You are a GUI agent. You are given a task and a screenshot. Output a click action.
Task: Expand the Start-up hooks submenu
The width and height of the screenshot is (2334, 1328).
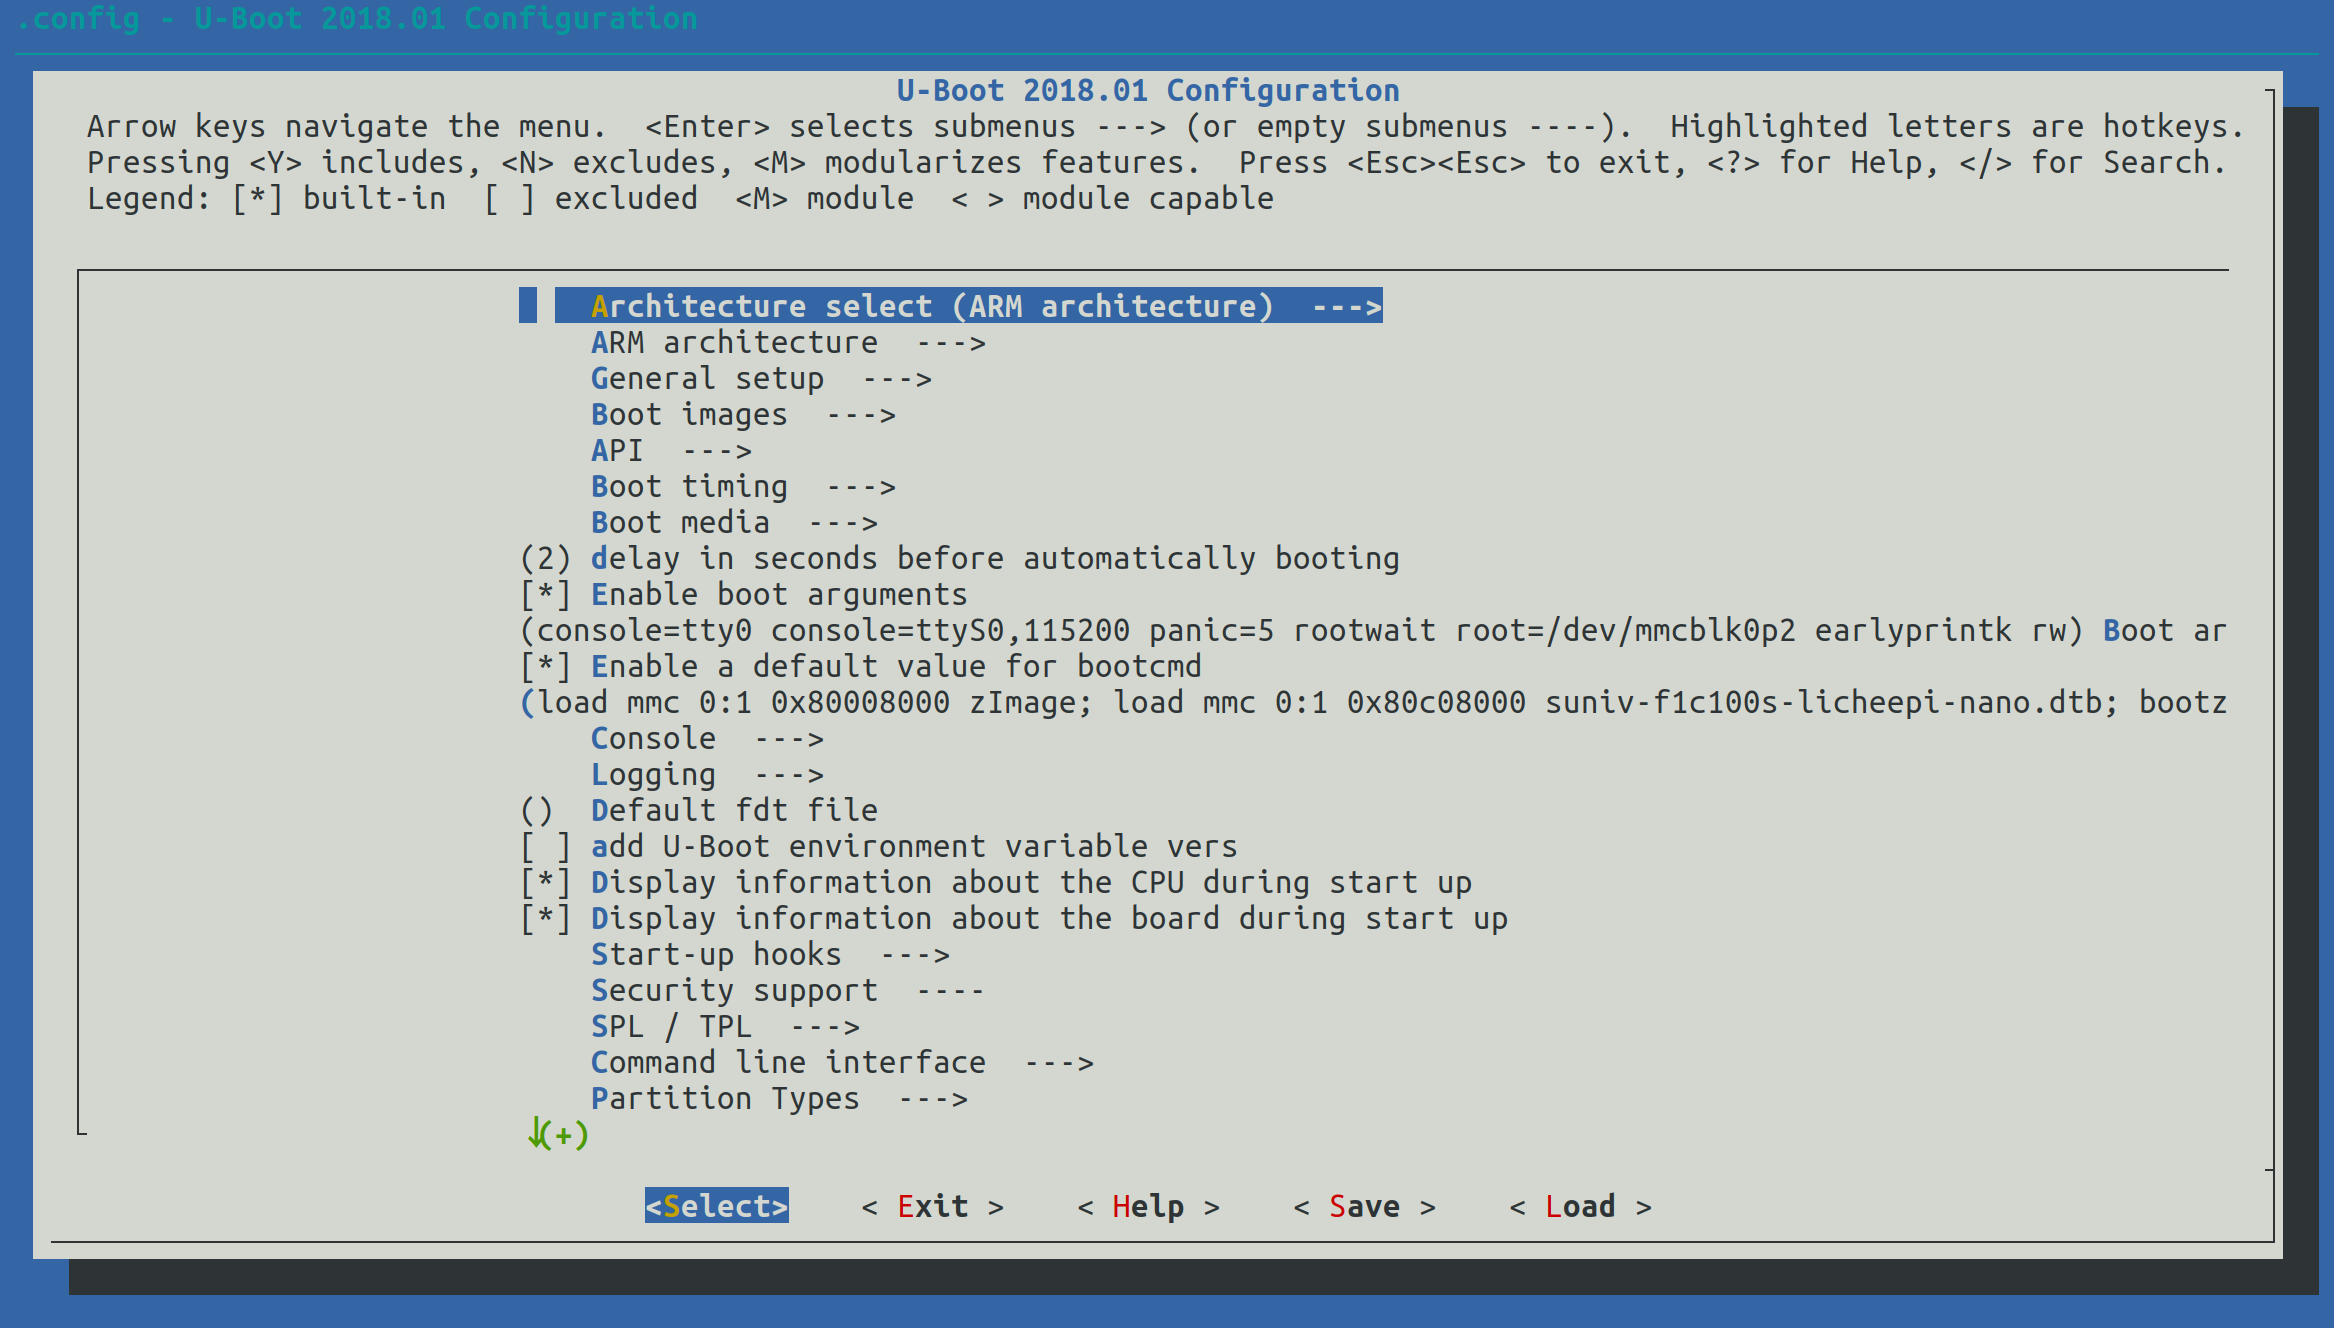(716, 954)
